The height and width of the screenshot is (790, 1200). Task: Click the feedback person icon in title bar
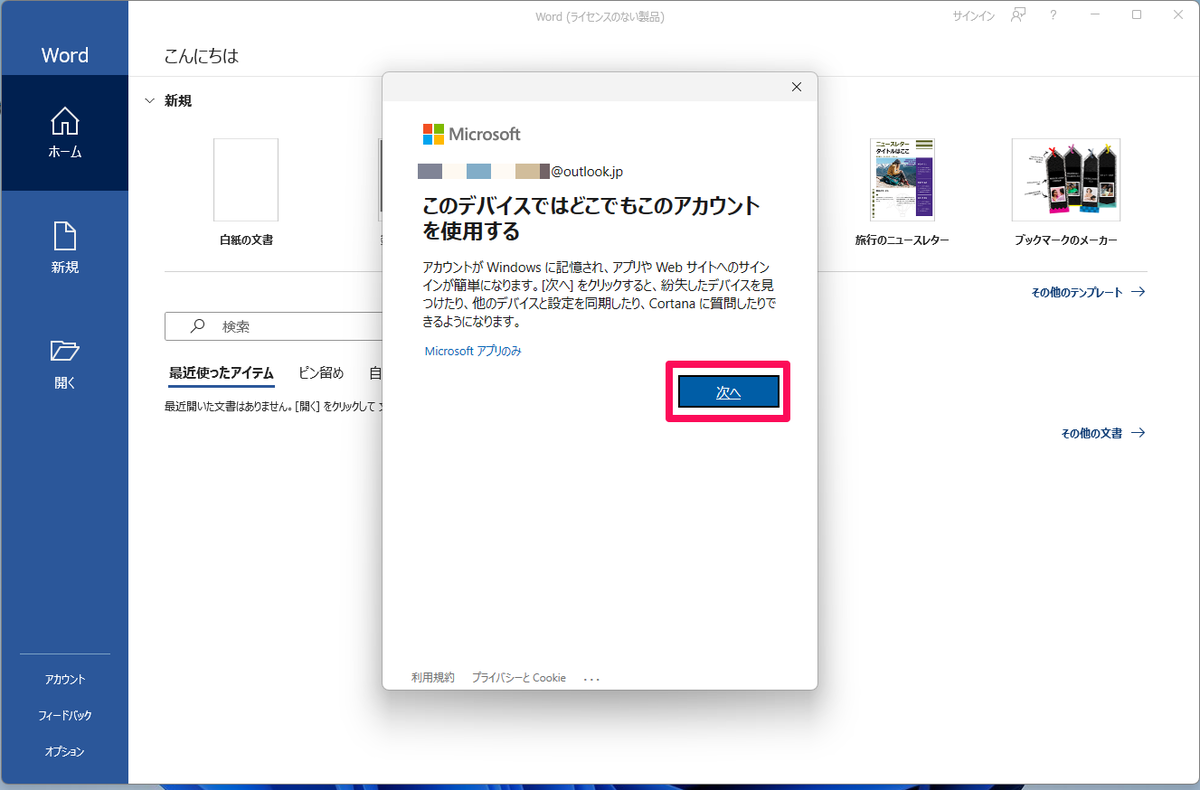[1018, 15]
